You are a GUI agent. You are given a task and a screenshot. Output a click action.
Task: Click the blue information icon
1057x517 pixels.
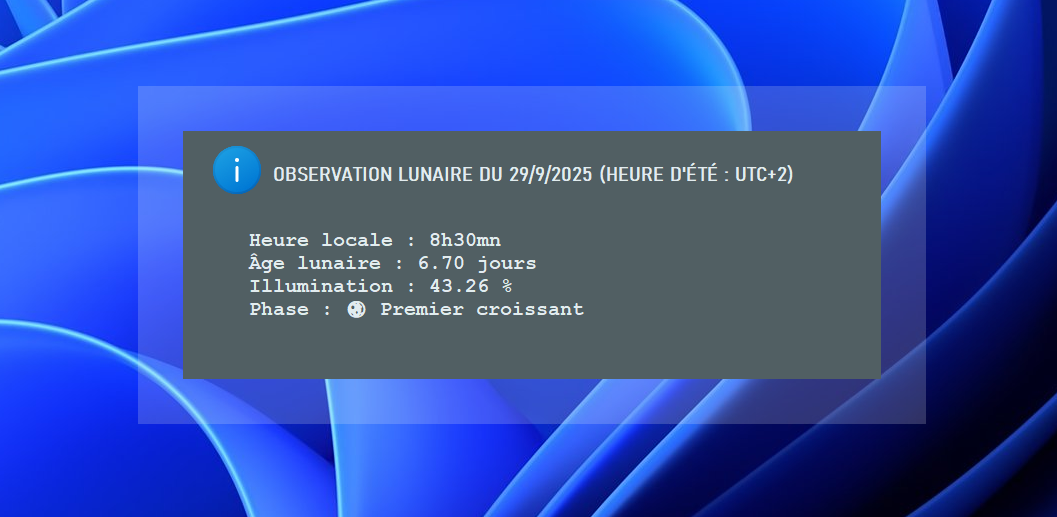[x=236, y=170]
